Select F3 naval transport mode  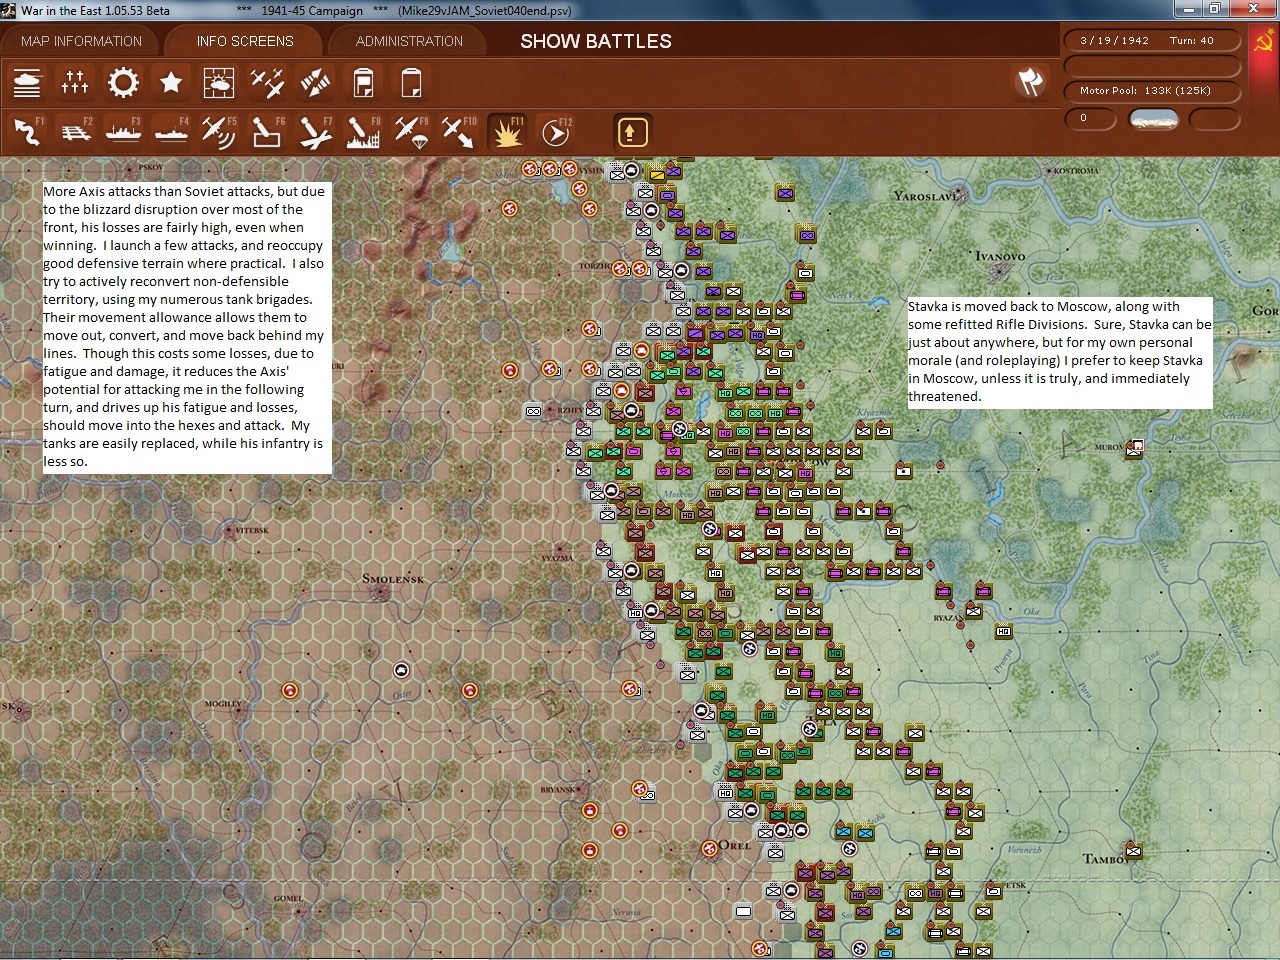[123, 131]
